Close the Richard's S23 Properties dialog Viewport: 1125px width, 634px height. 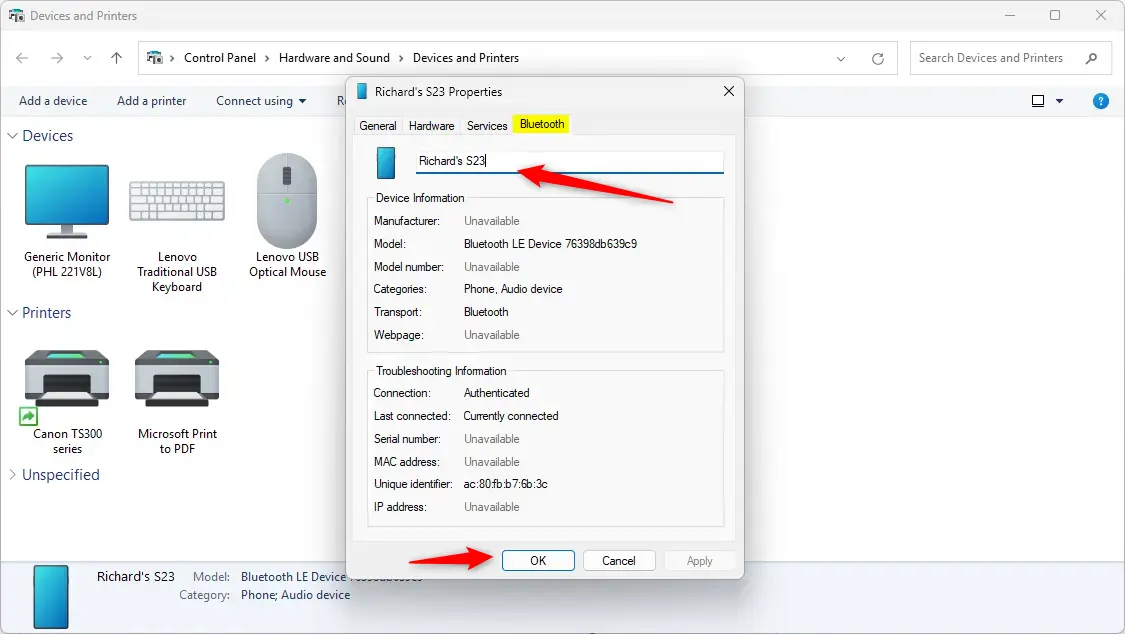[729, 91]
